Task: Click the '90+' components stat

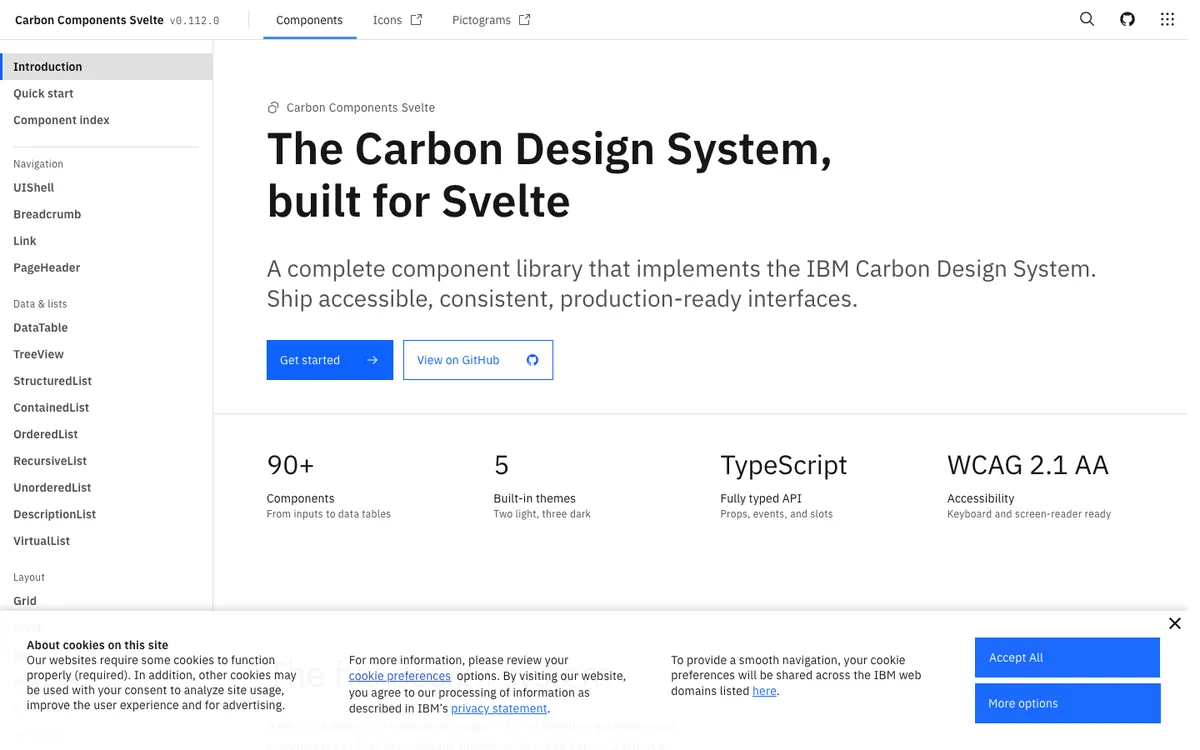Action: 290,465
